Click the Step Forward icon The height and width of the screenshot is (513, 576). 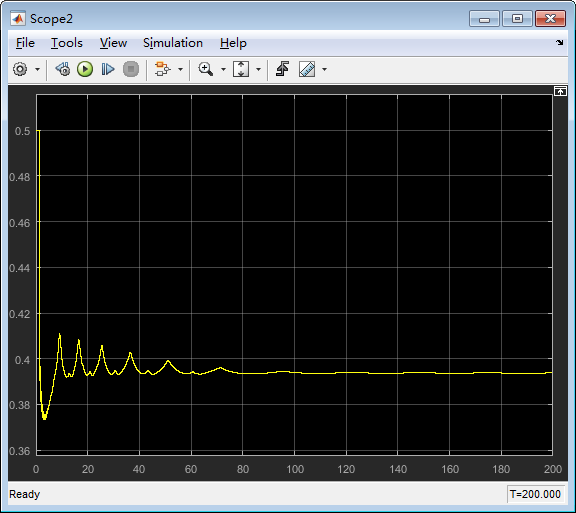click(108, 69)
